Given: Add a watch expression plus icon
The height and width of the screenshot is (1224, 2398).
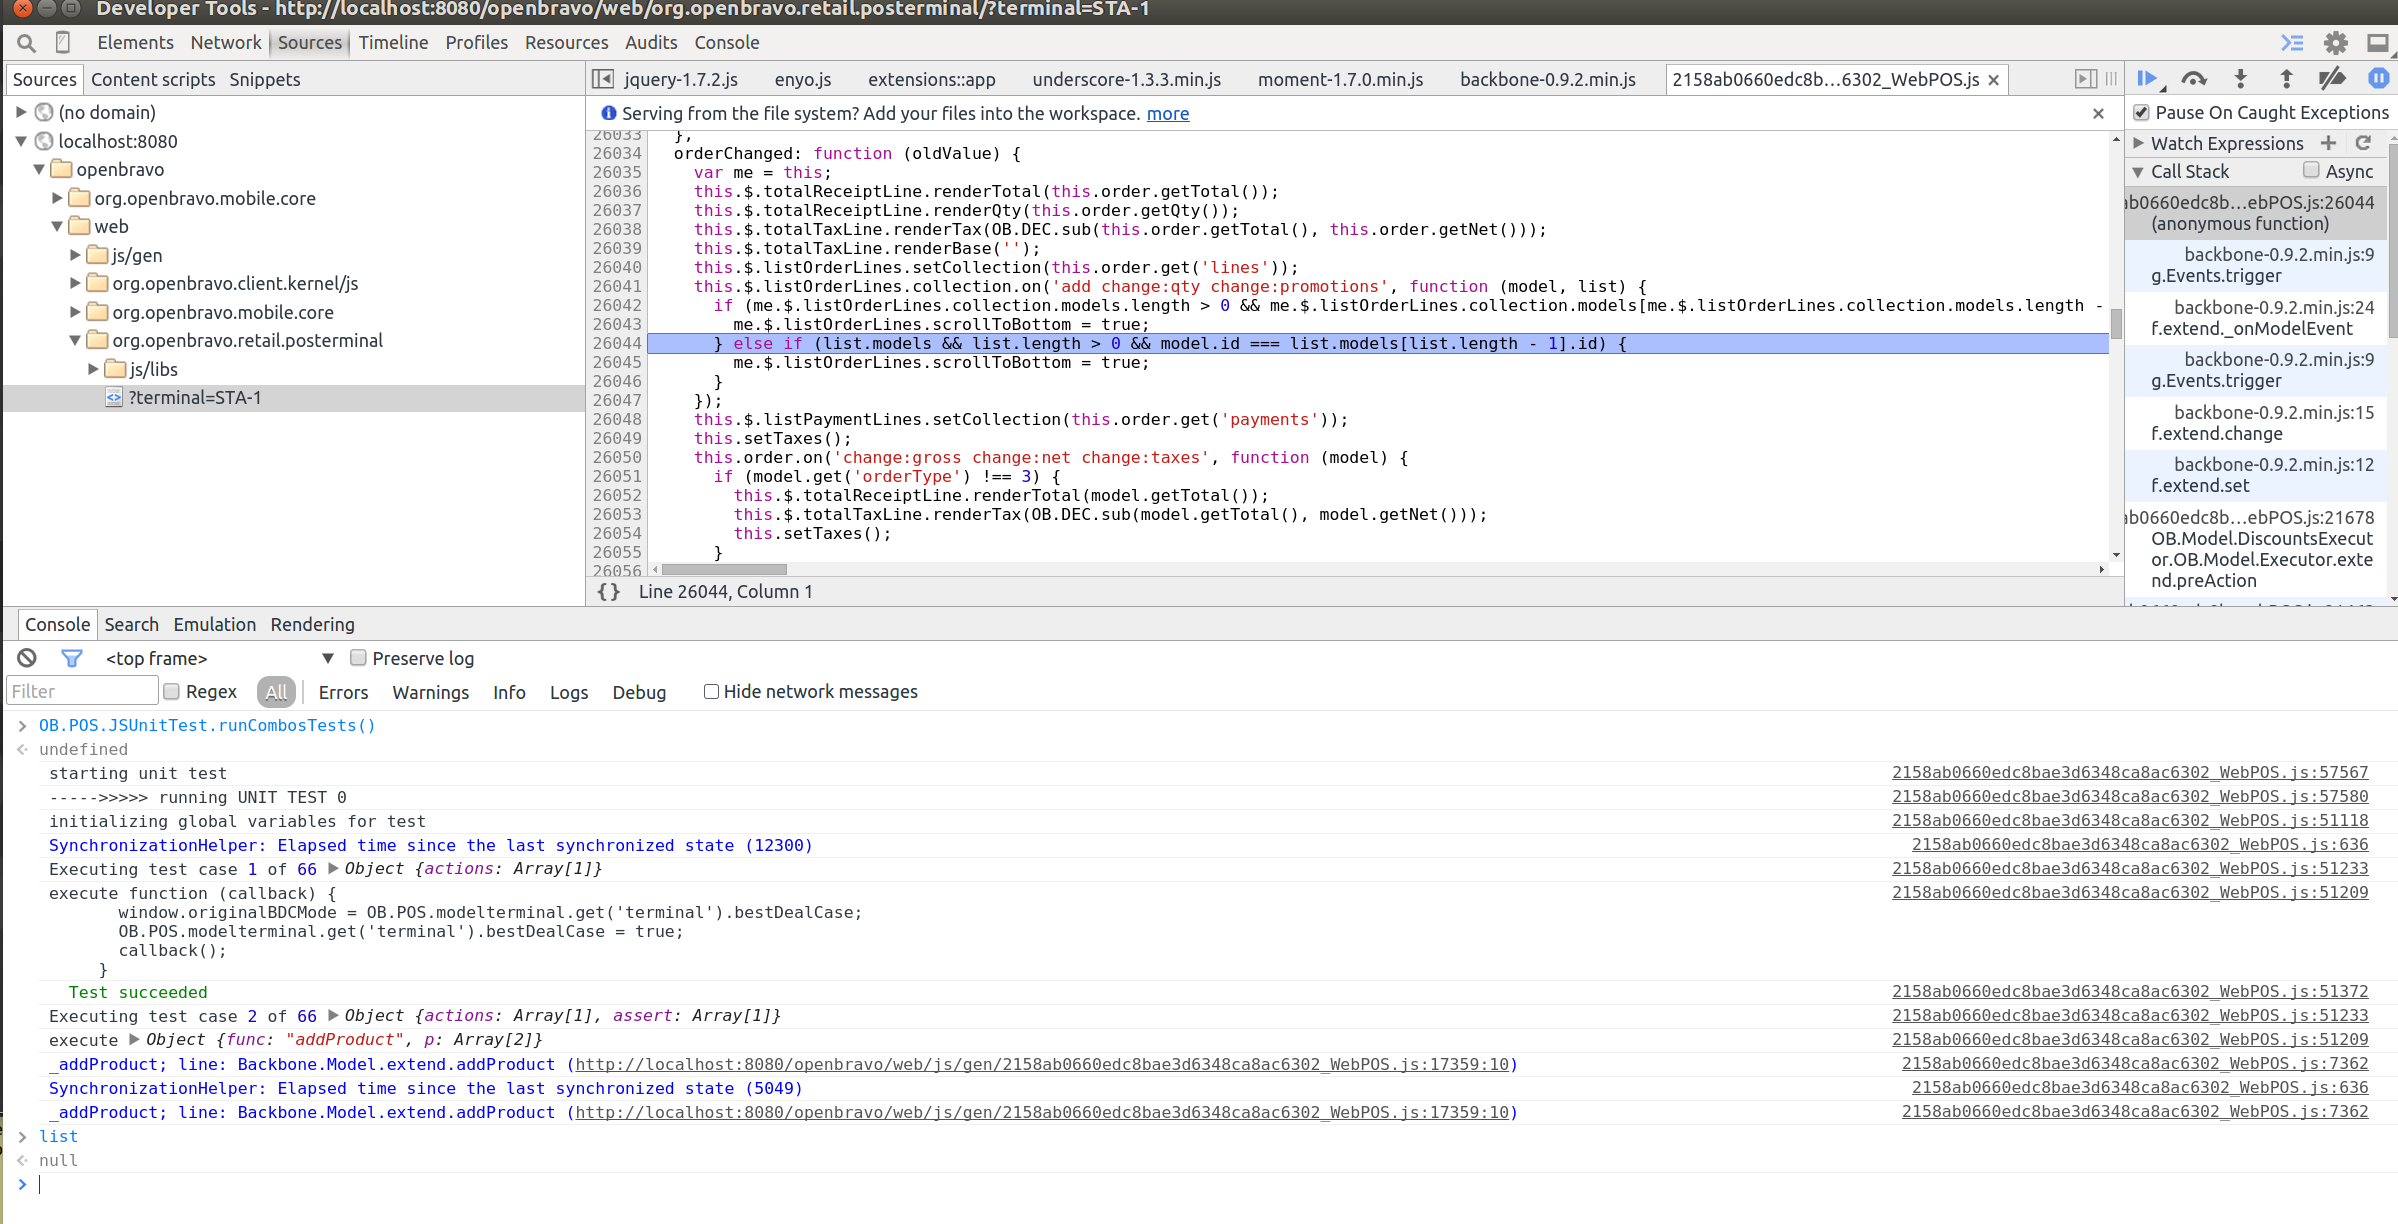Looking at the screenshot, I should pyautogui.click(x=2328, y=143).
